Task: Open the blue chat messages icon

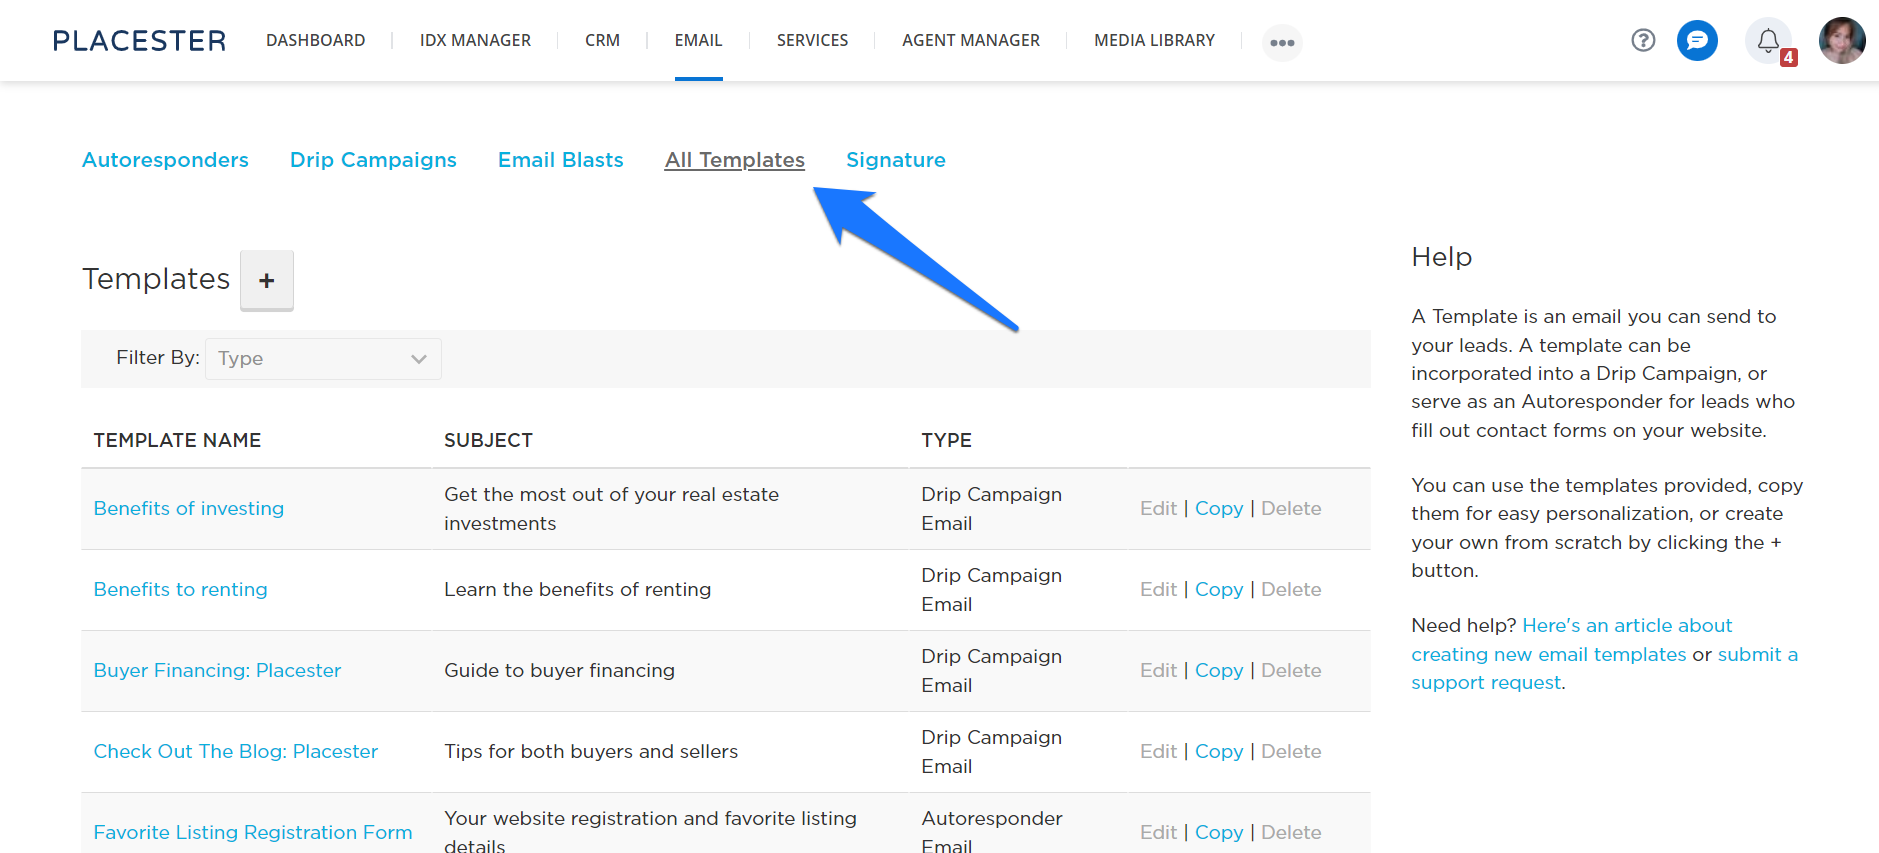Action: (1697, 40)
